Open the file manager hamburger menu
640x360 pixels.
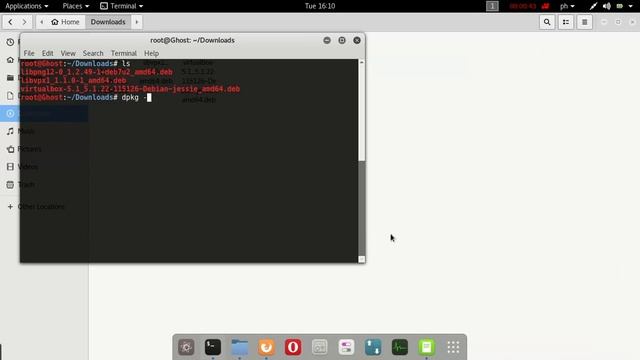pos(584,22)
